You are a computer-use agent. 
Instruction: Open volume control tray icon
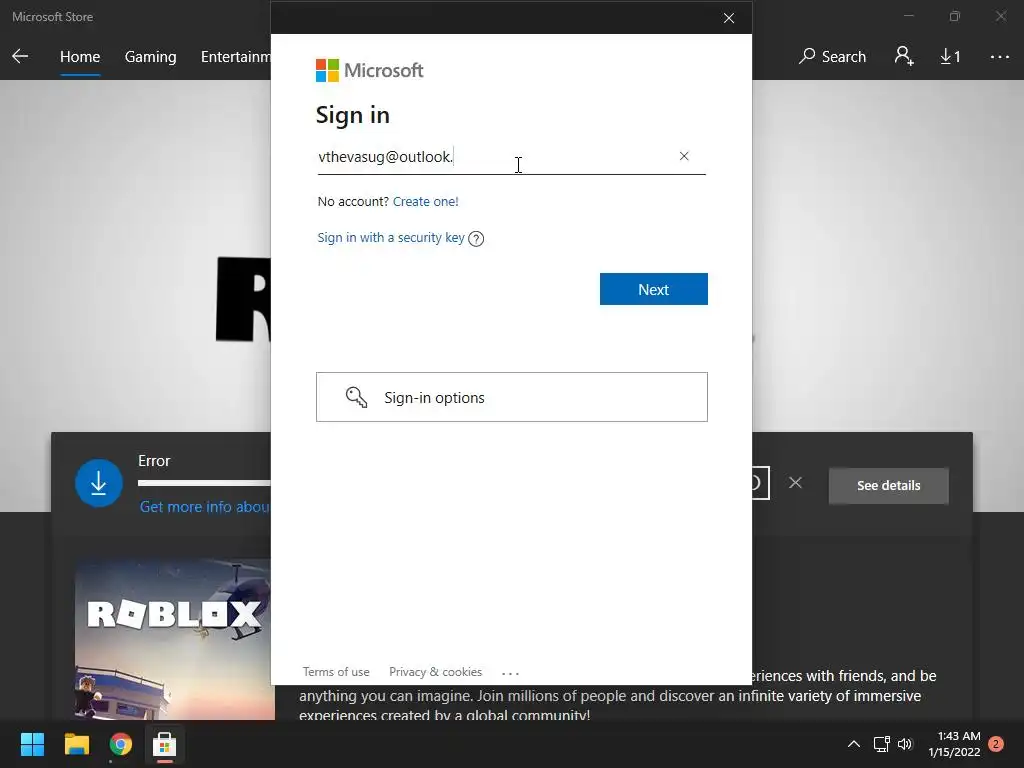pos(905,744)
